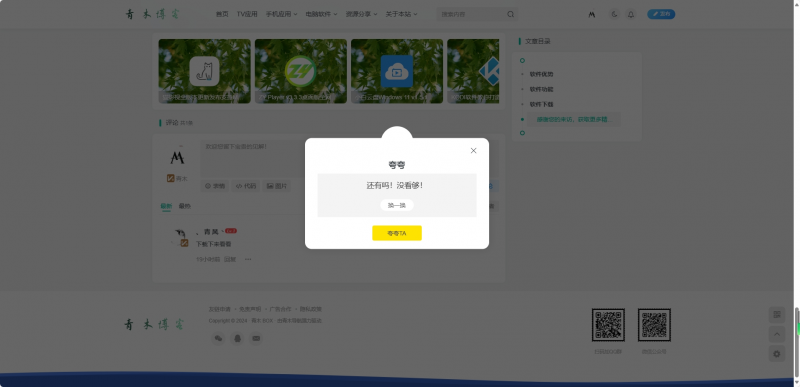Viewport: 800px width, 387px height.
Task: Open the 友链申请 footer link
Action: click(219, 309)
